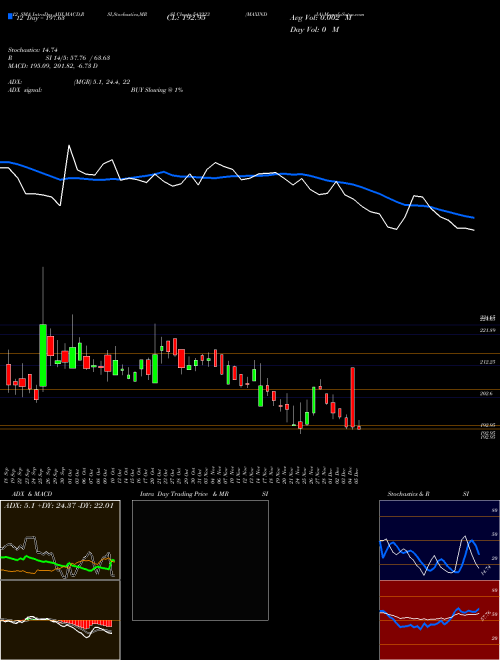The image size is (500, 660).
Task: Click the MACD histogram panel with red bars
Action: (60, 620)
